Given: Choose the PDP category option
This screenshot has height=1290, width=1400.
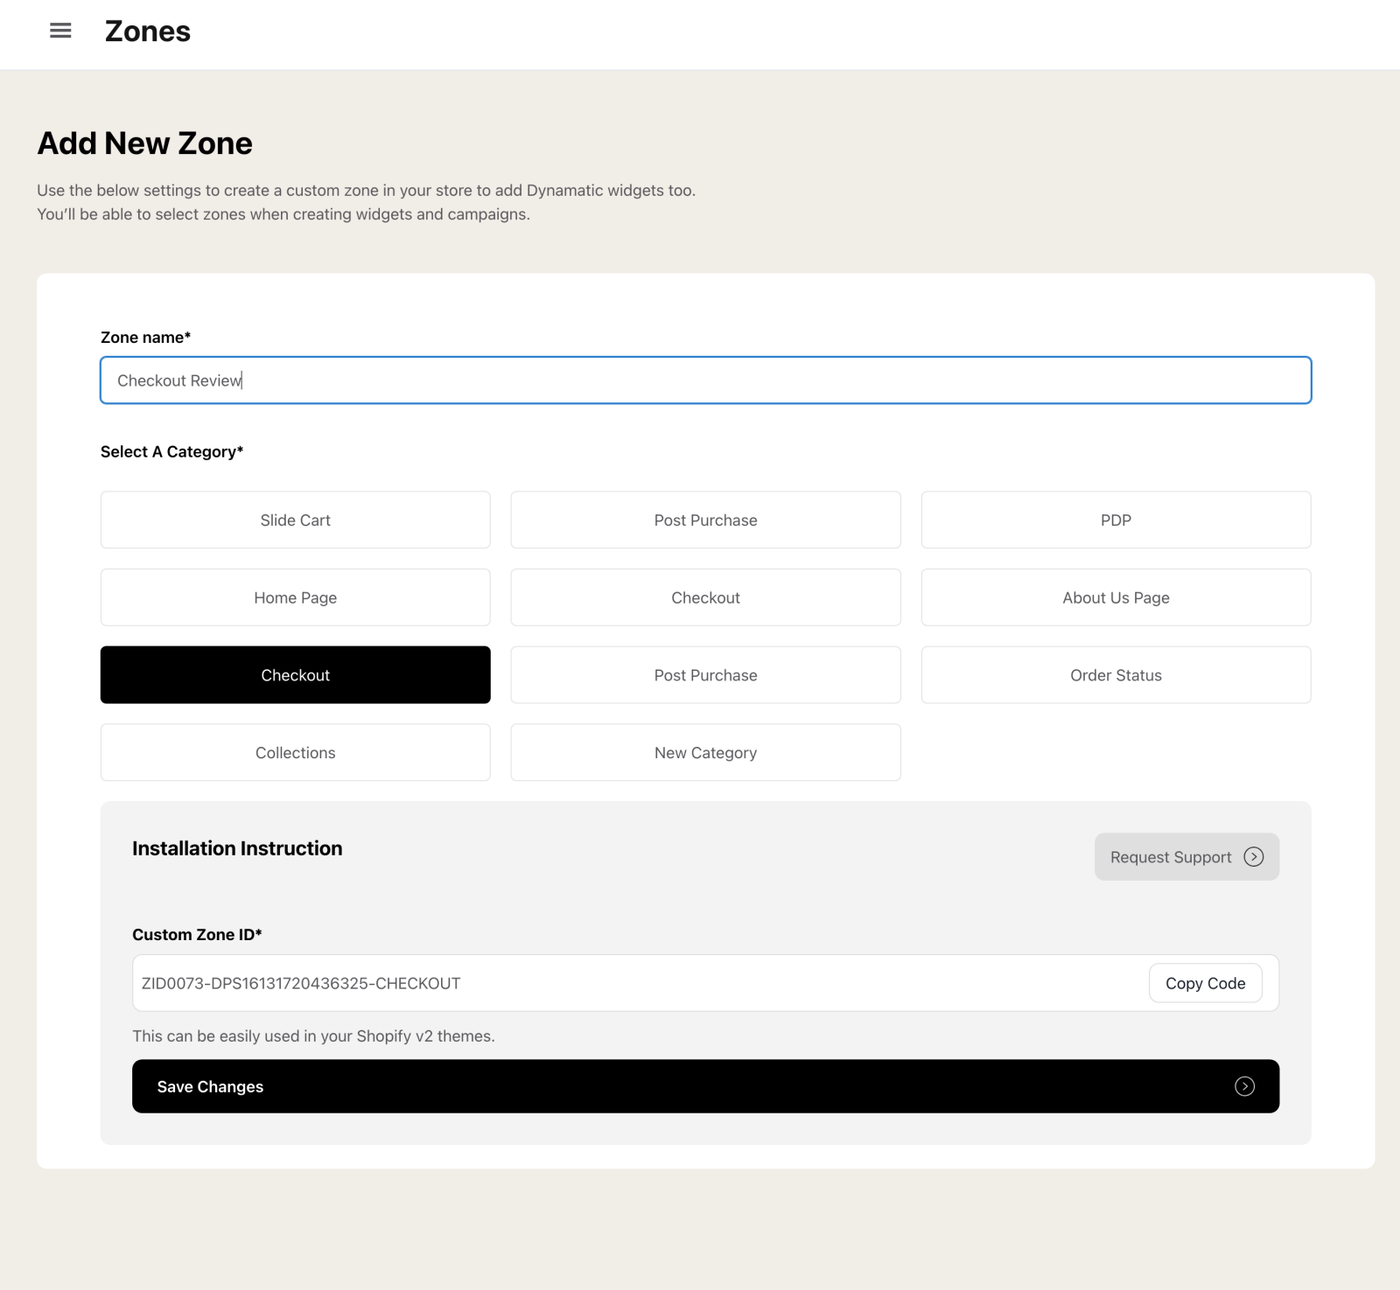Looking at the screenshot, I should pyautogui.click(x=1115, y=520).
